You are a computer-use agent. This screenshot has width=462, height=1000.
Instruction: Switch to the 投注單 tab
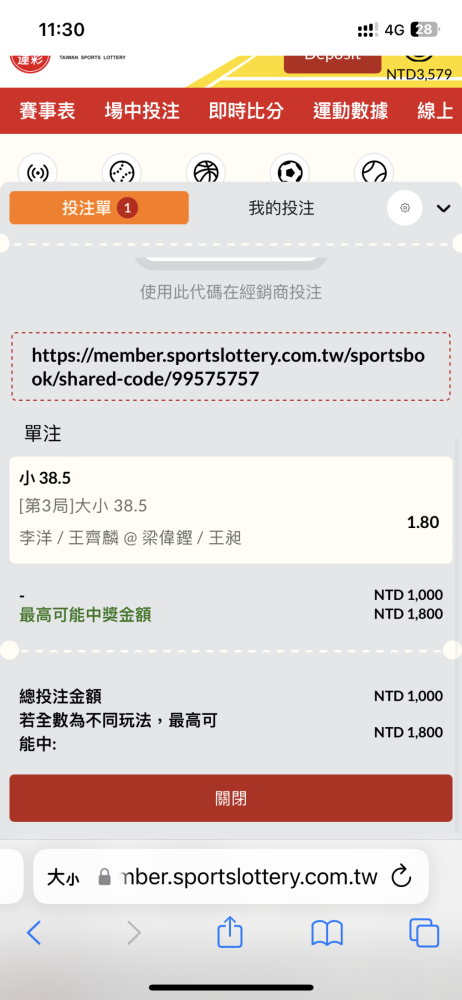tap(99, 208)
